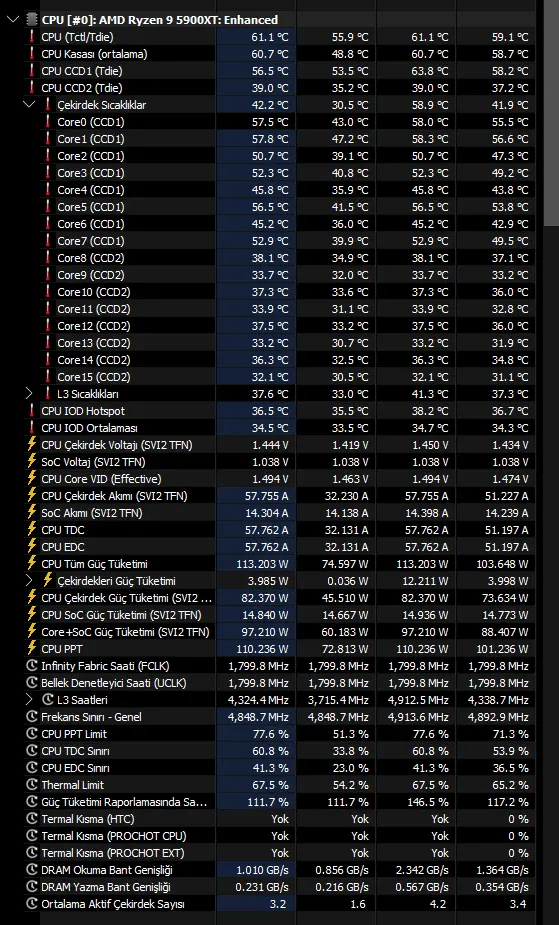Select DRAM Yazma Bant Genişliği label
Image resolution: width=559 pixels, height=925 pixels.
coord(106,887)
